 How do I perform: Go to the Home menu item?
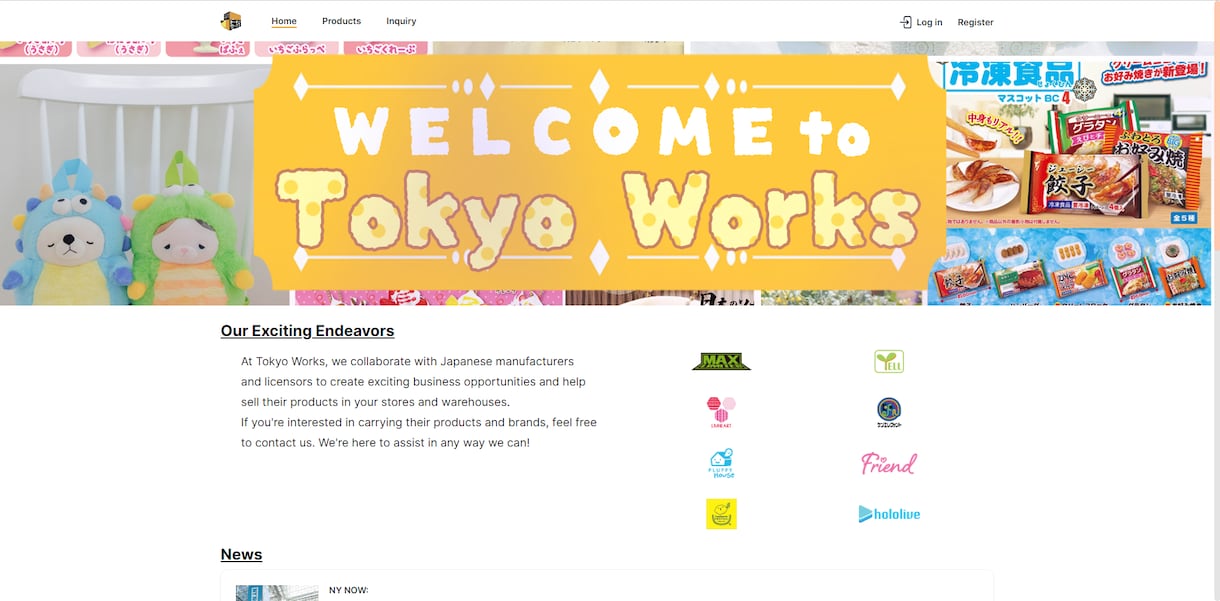click(x=284, y=21)
